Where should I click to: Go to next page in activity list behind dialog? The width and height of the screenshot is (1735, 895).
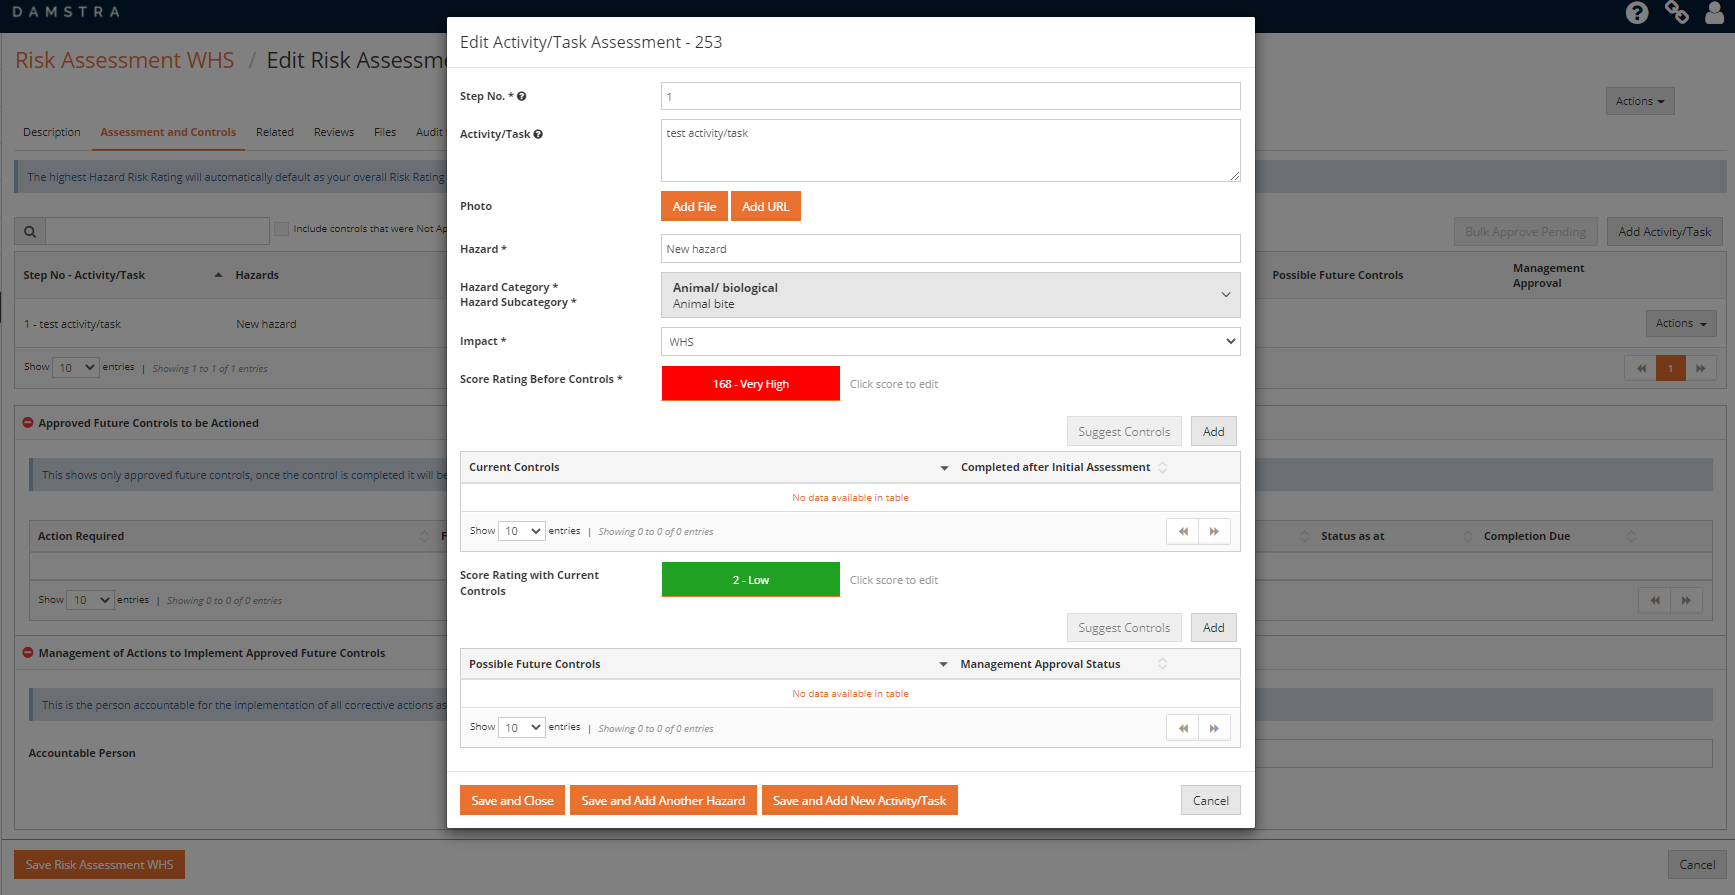pyautogui.click(x=1701, y=369)
